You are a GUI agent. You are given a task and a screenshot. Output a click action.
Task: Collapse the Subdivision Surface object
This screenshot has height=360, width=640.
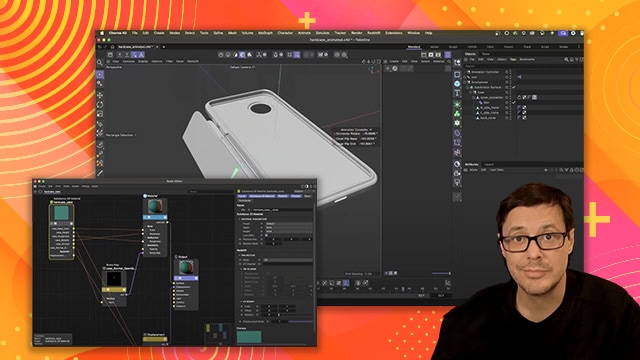pyautogui.click(x=468, y=87)
